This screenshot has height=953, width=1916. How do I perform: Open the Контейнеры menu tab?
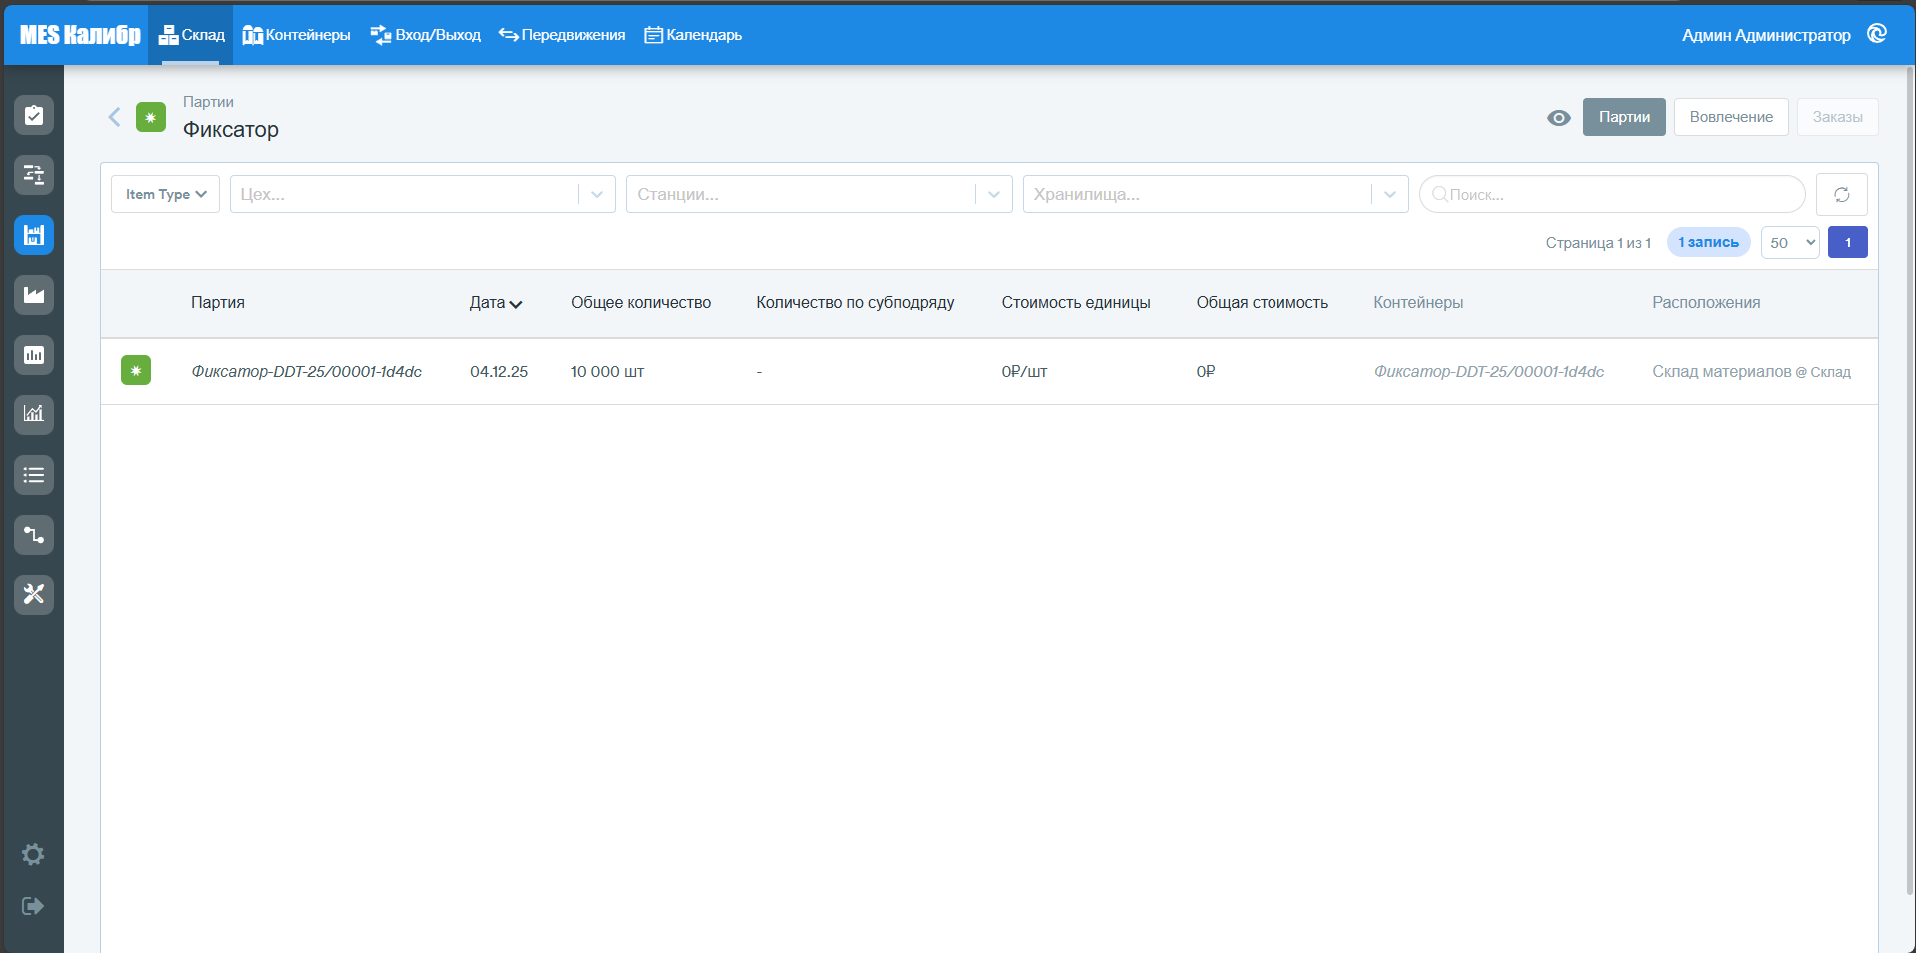tap(296, 35)
